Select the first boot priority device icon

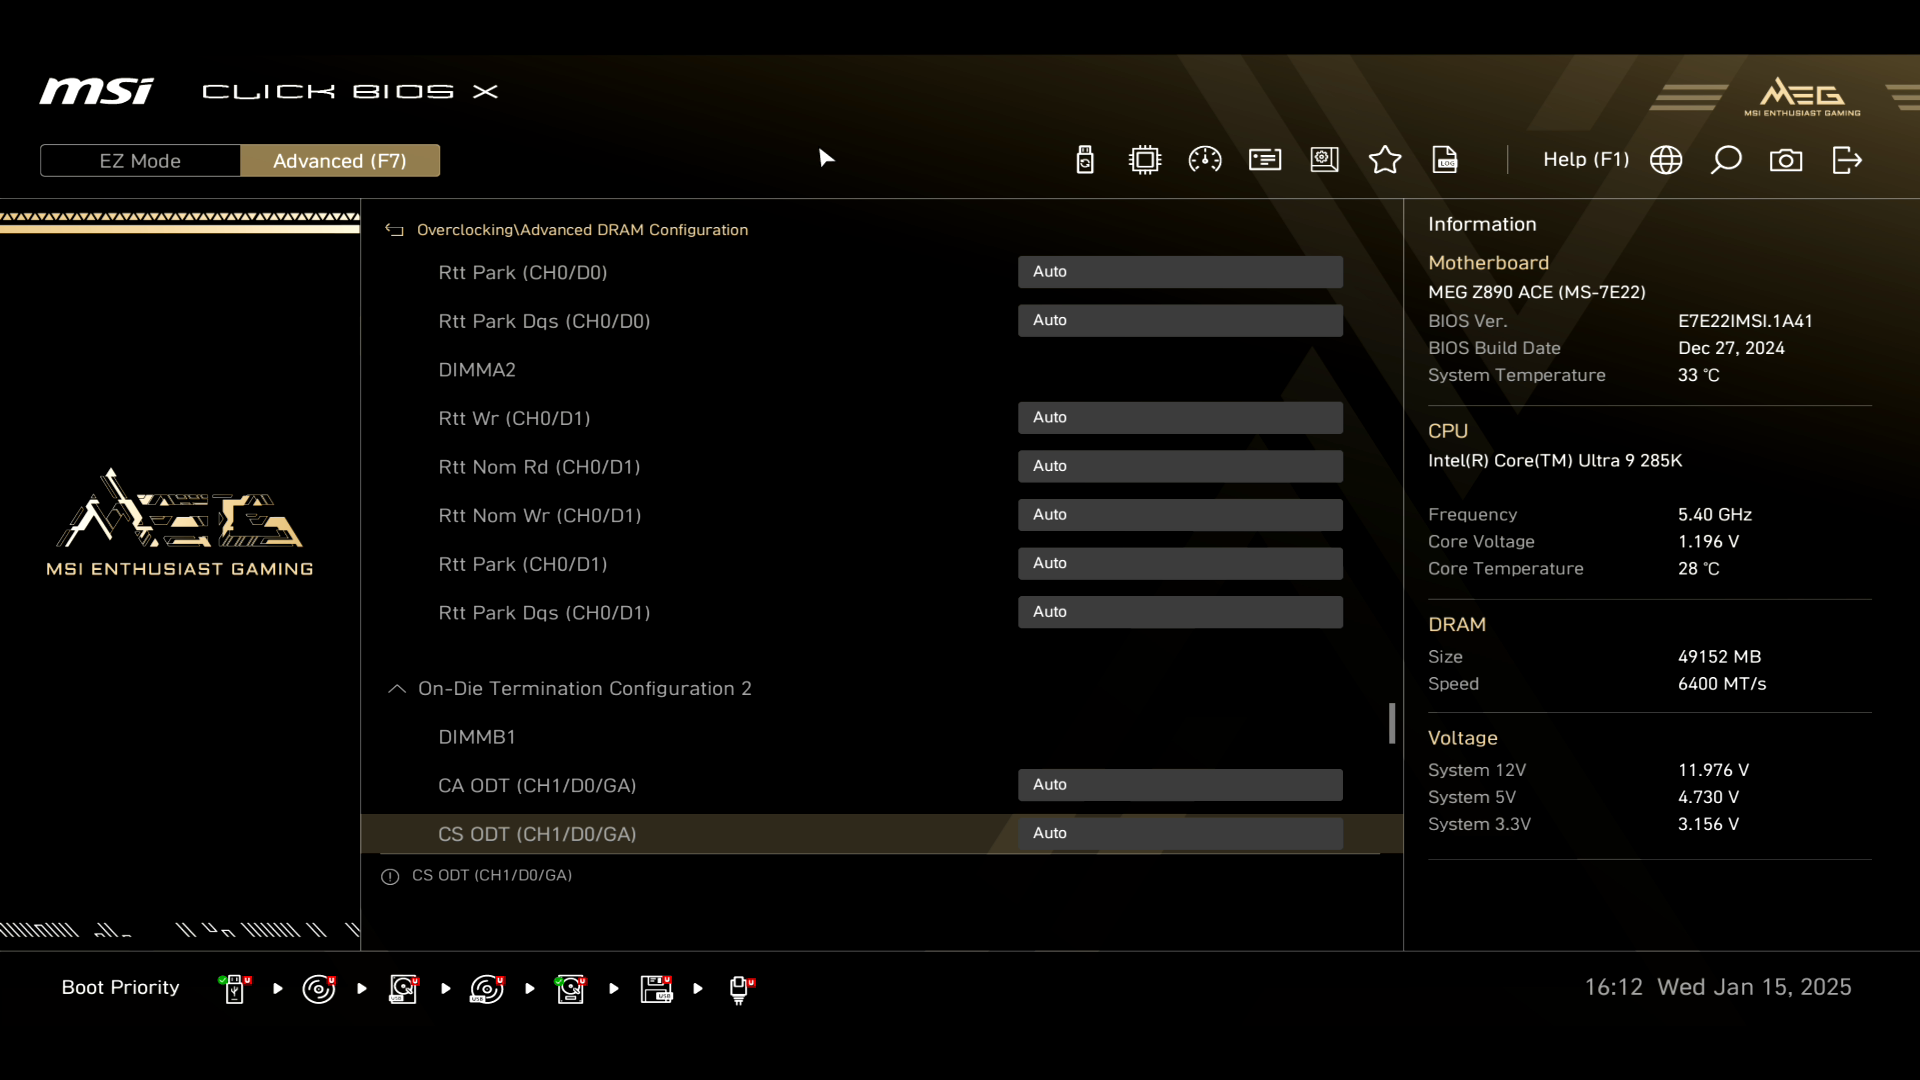[235, 989]
